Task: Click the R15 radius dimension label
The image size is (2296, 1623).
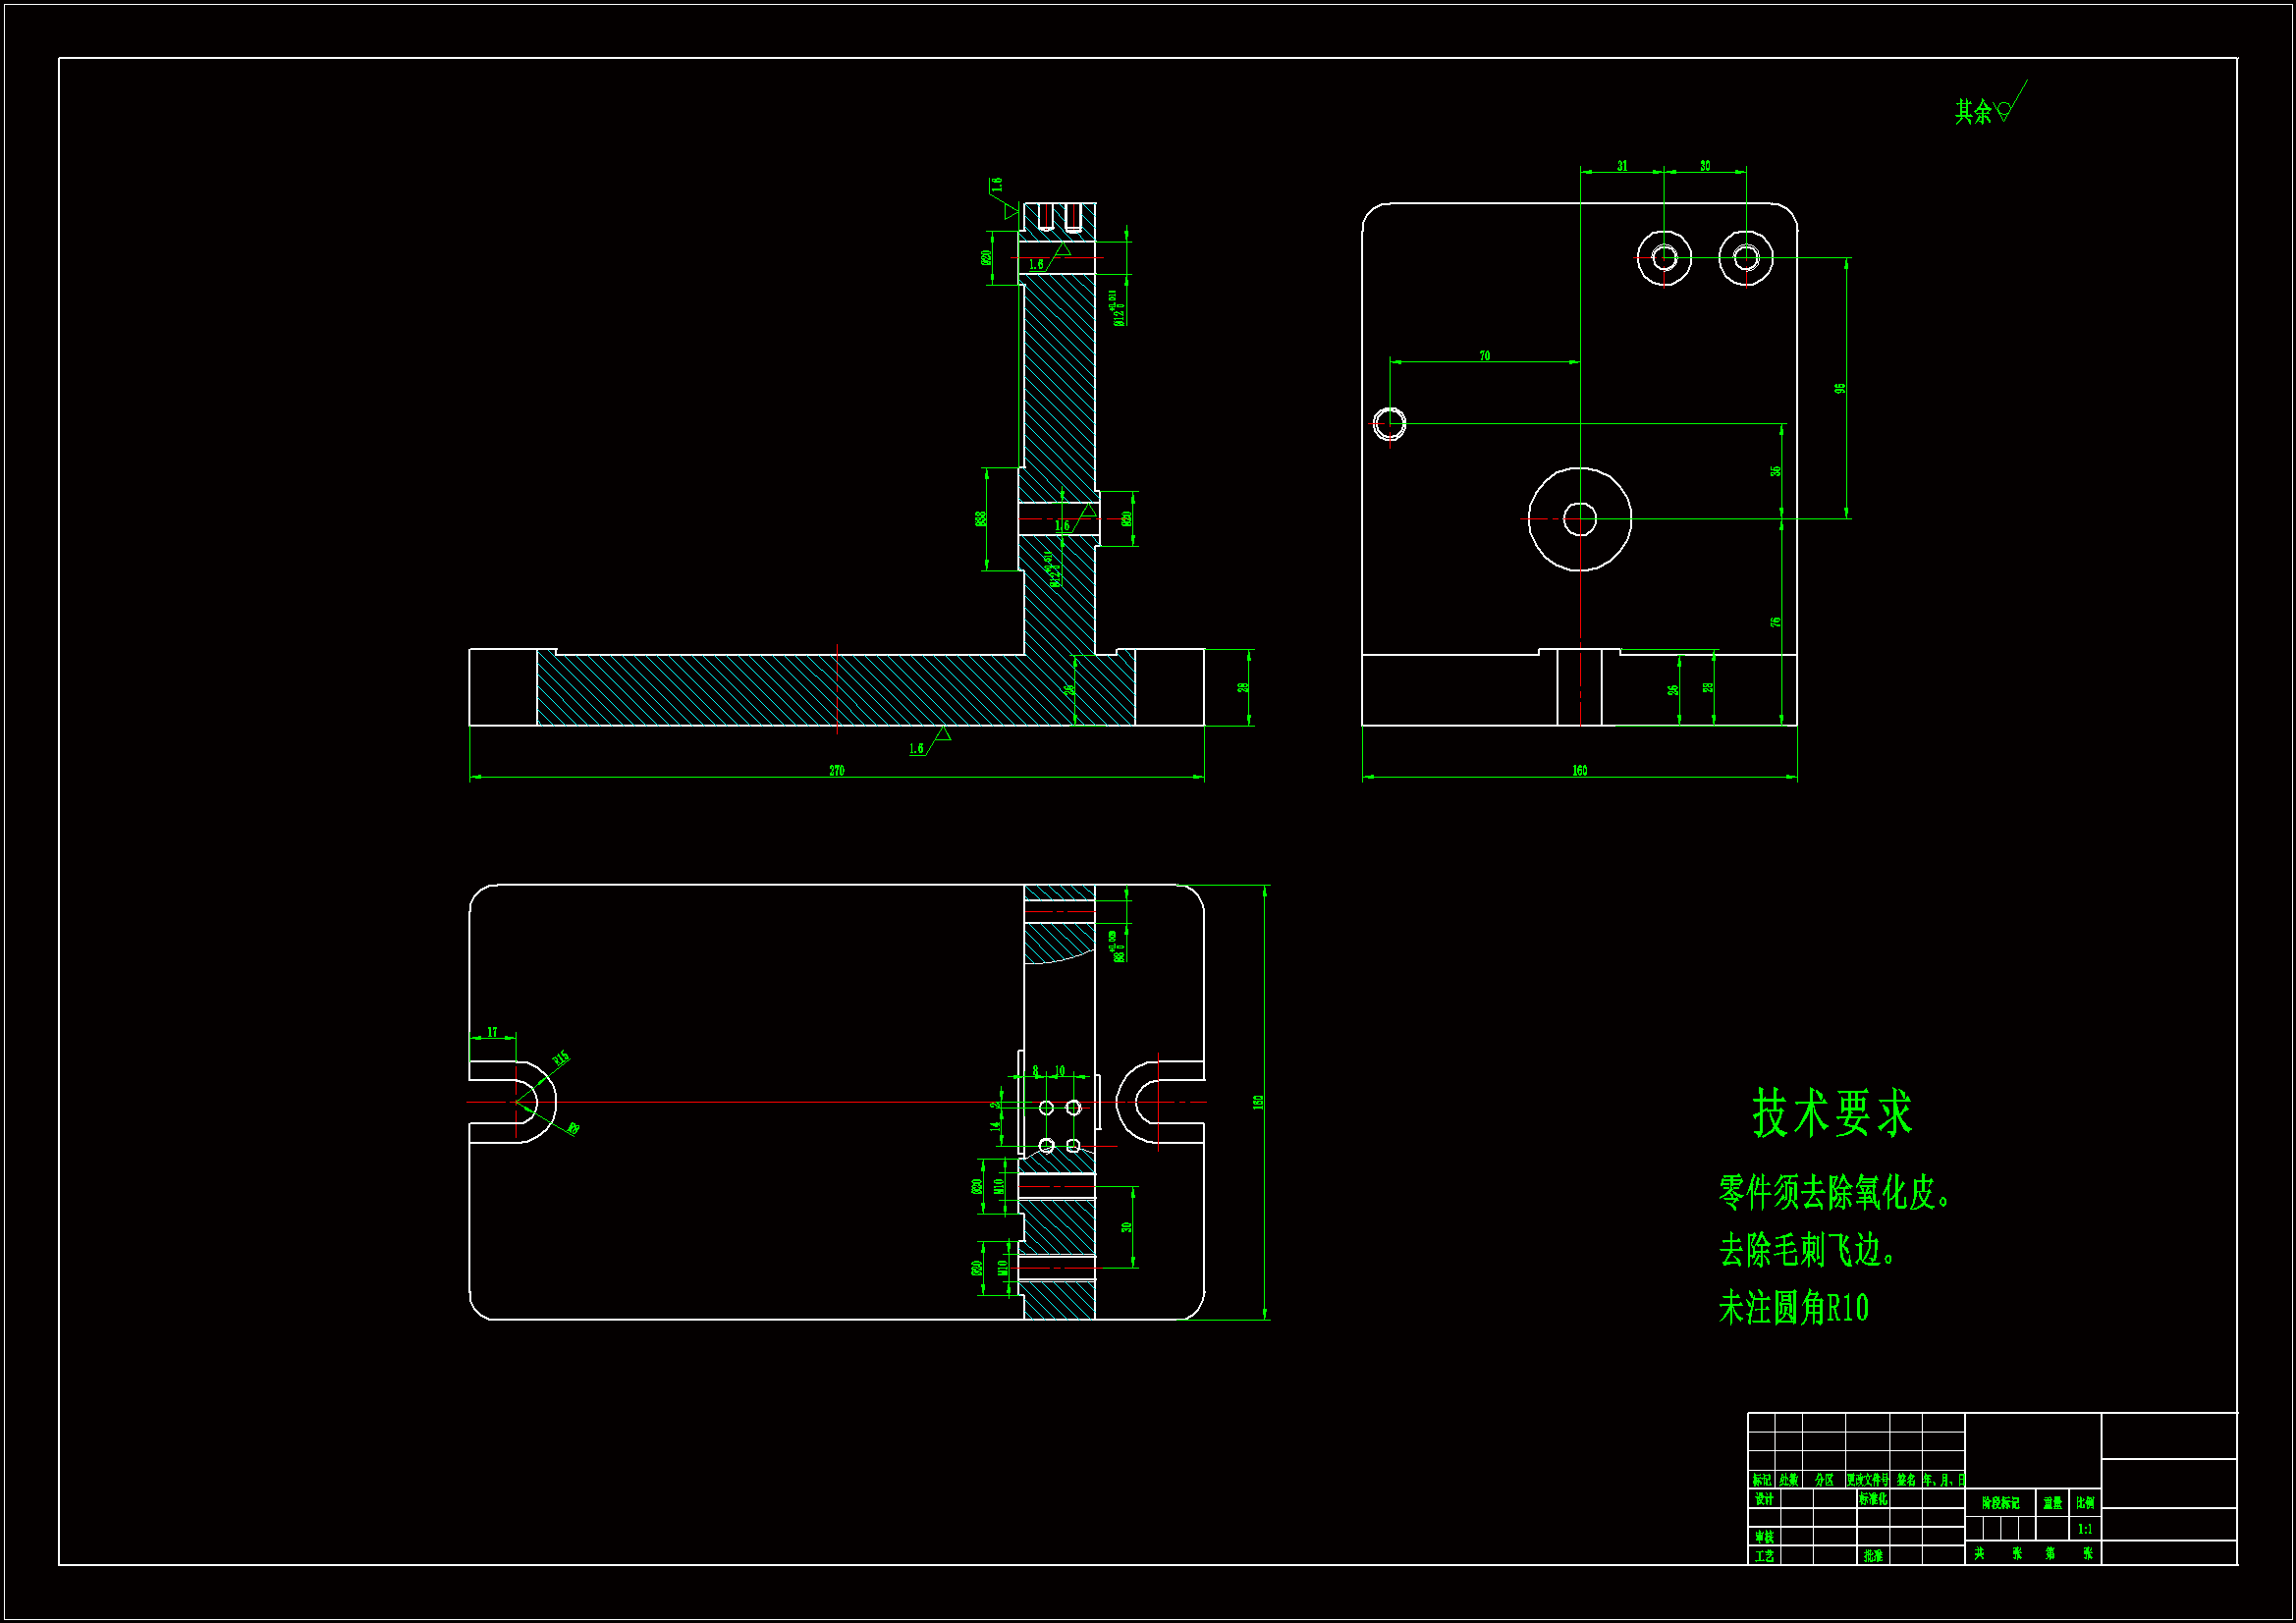Action: click(561, 1058)
